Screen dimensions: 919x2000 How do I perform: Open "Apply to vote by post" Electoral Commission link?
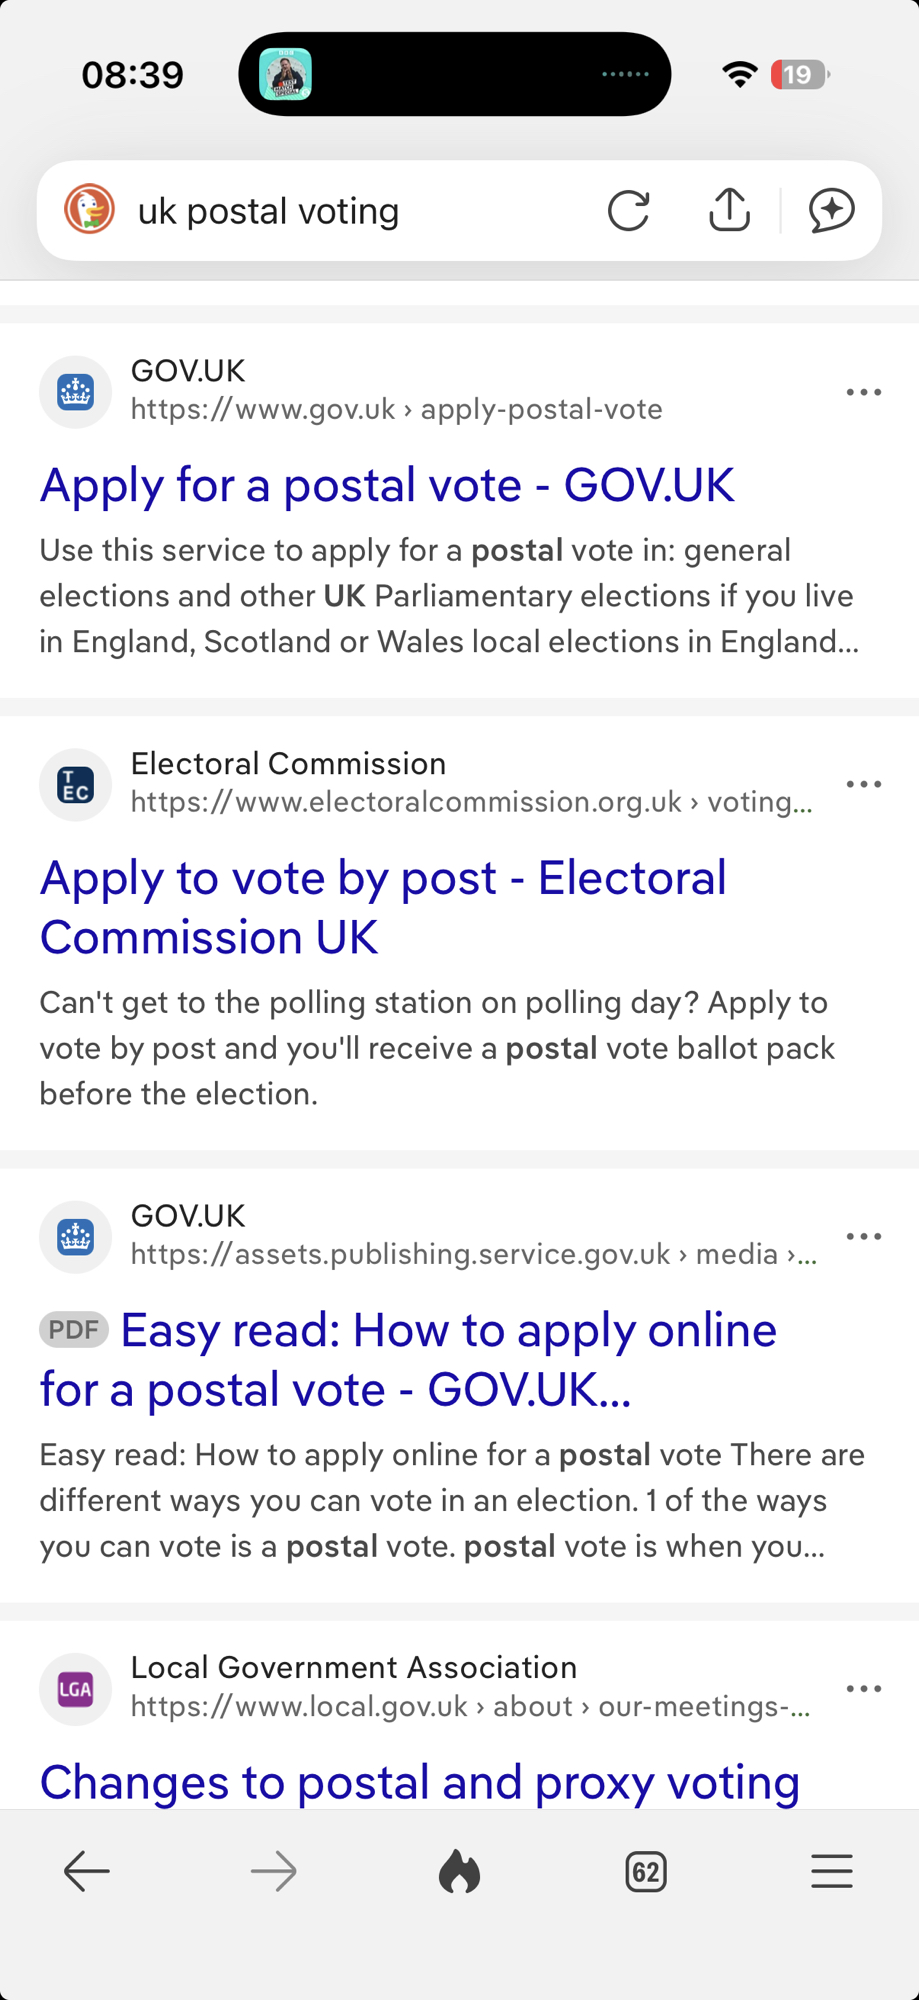coord(383,907)
